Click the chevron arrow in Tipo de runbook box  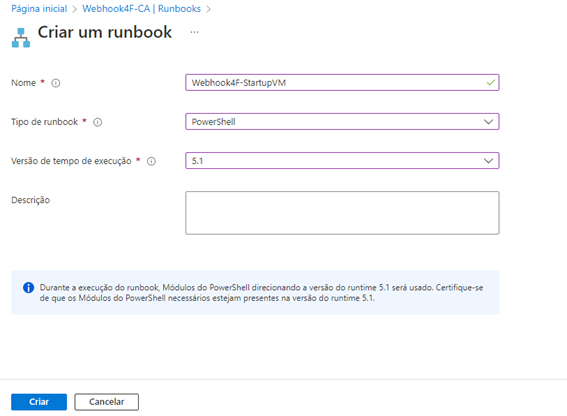pyautogui.click(x=488, y=122)
